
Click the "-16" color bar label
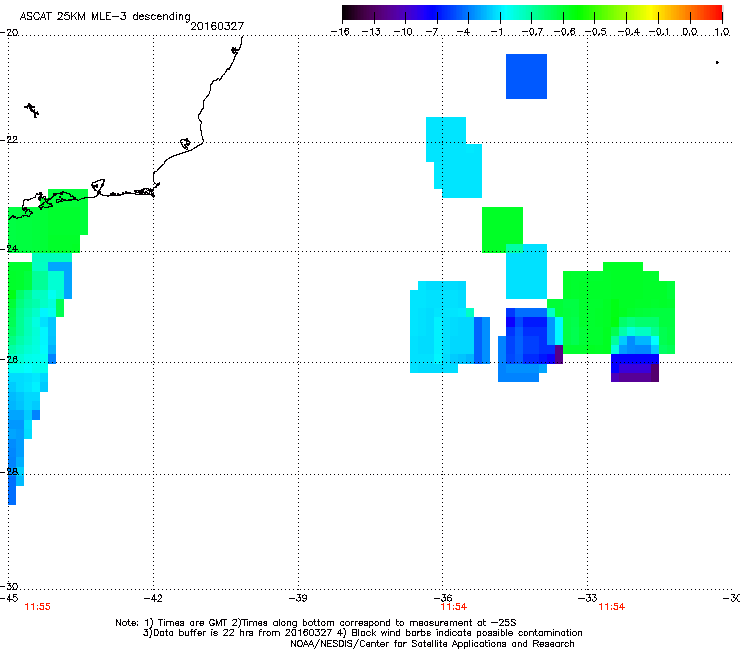[340, 32]
